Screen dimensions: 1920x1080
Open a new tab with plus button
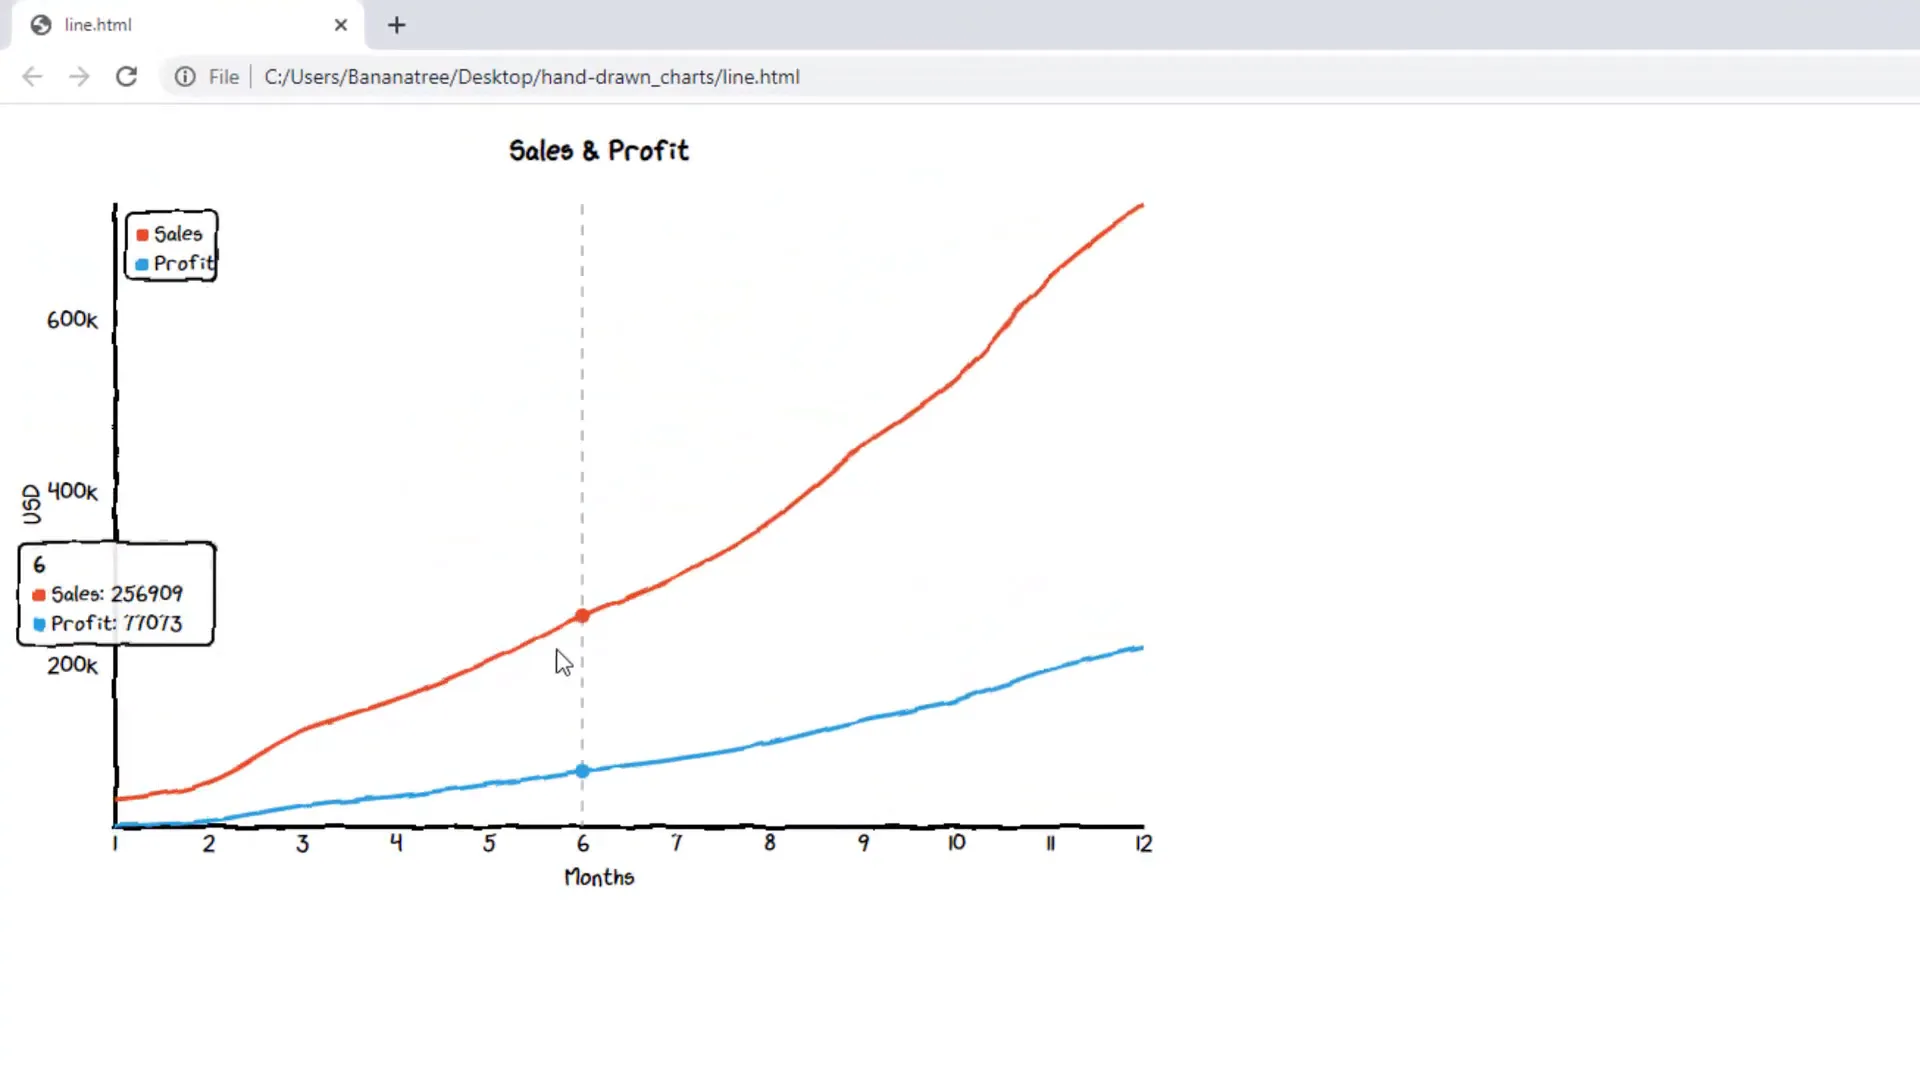point(397,25)
